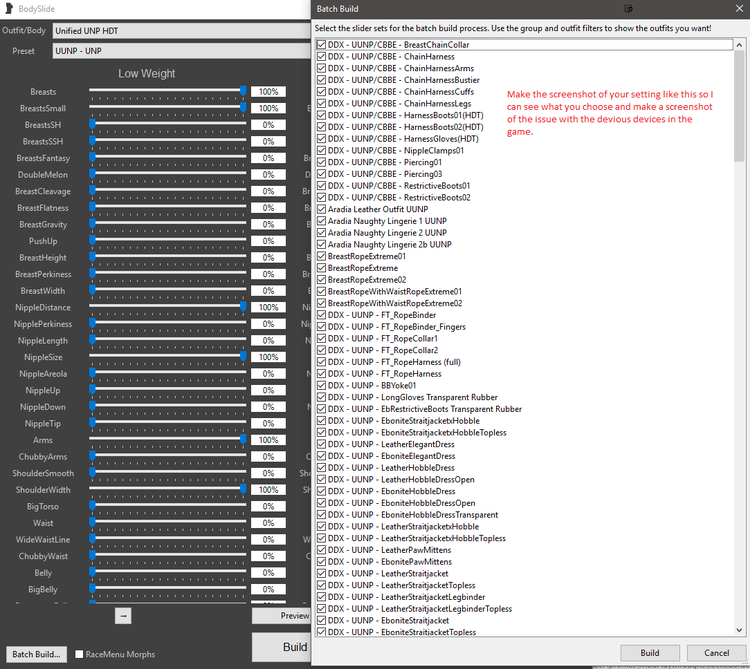This screenshot has height=669, width=750.
Task: Toggle Aradia Leather Outfit UUNP checkbox
Action: point(321,209)
